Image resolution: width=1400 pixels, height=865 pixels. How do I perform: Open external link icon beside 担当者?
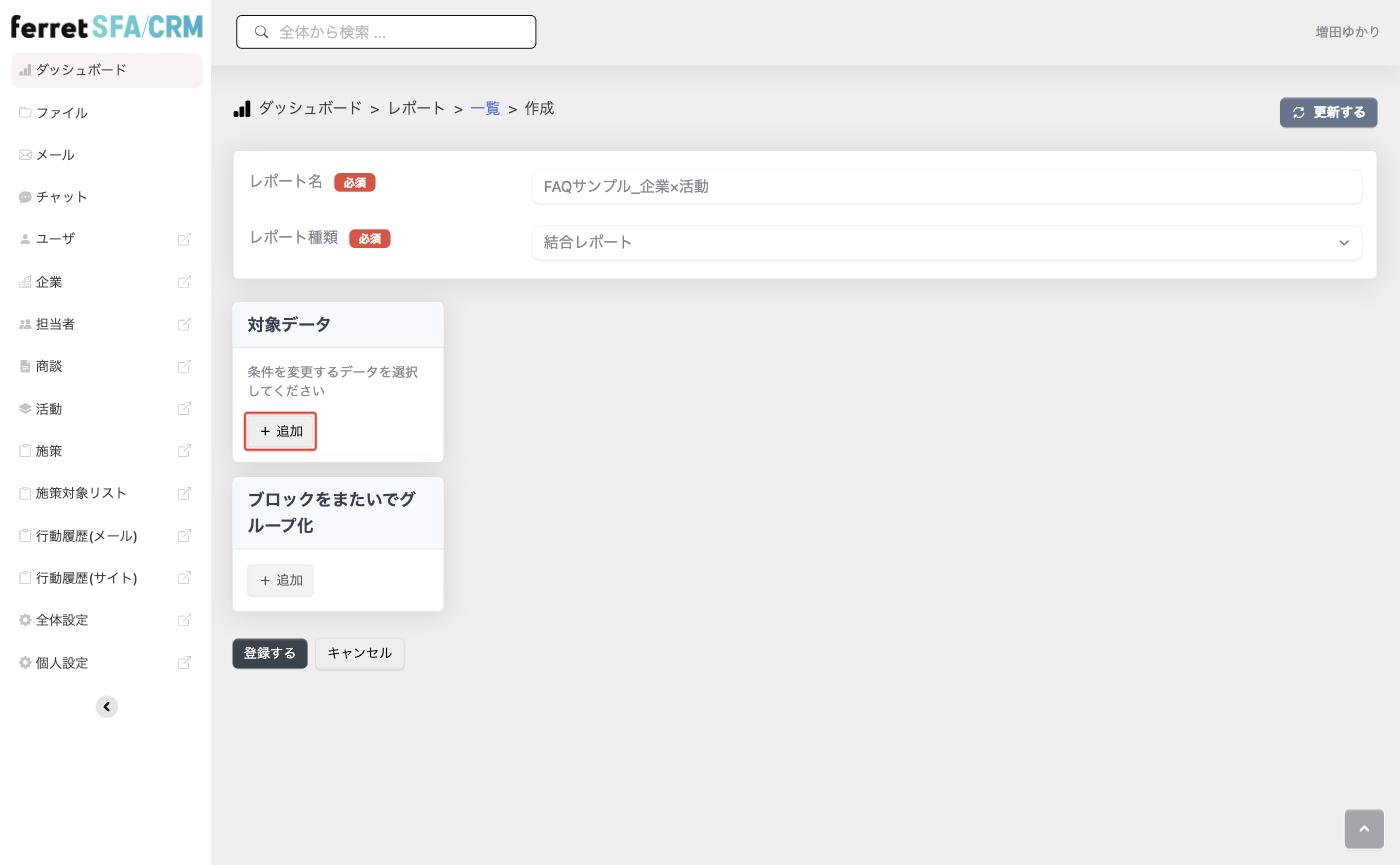pos(184,324)
